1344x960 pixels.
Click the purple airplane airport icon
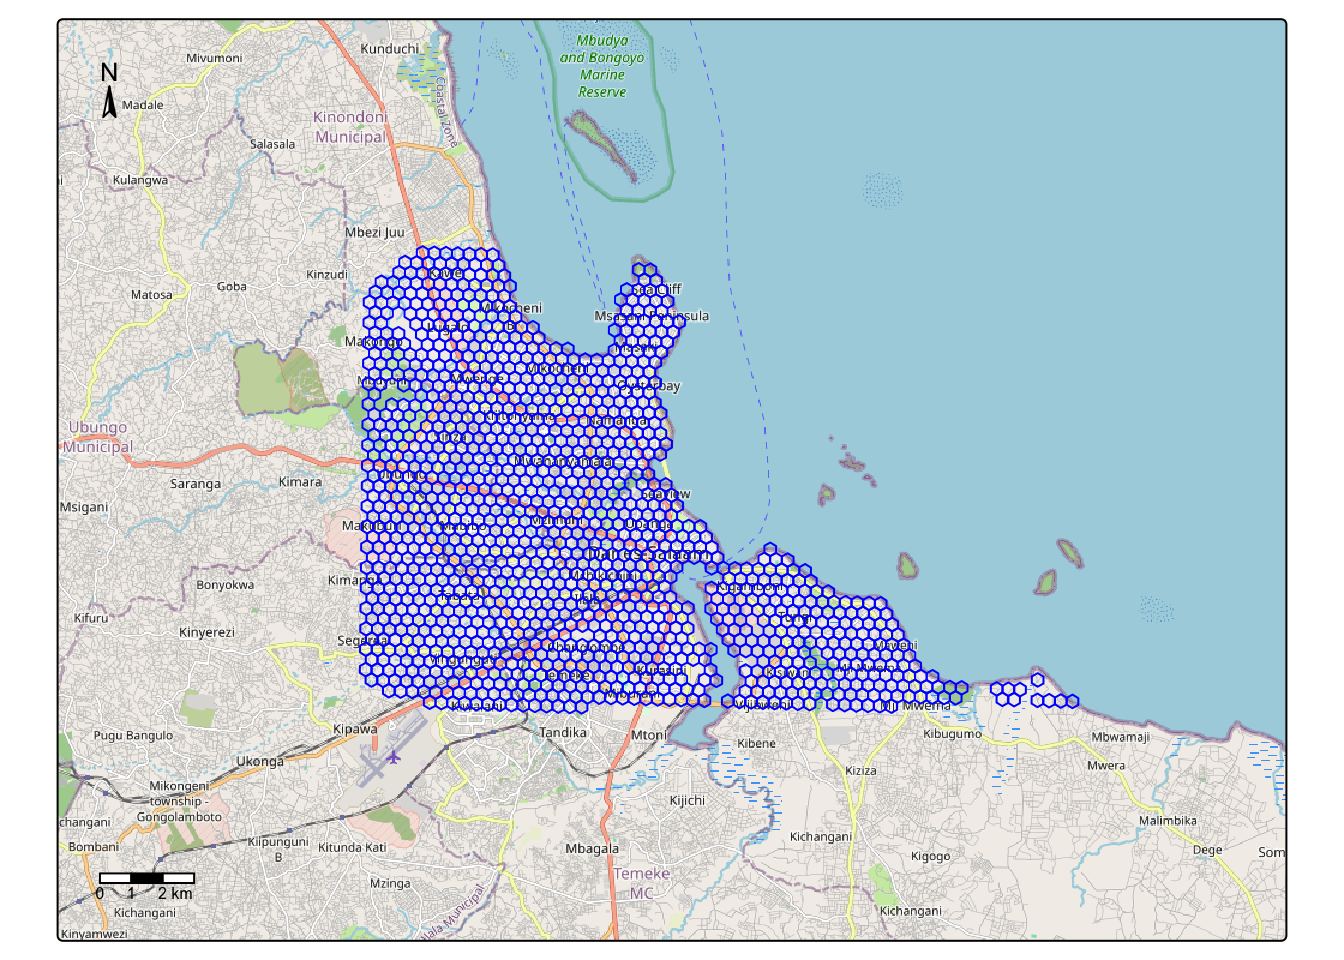tap(393, 757)
